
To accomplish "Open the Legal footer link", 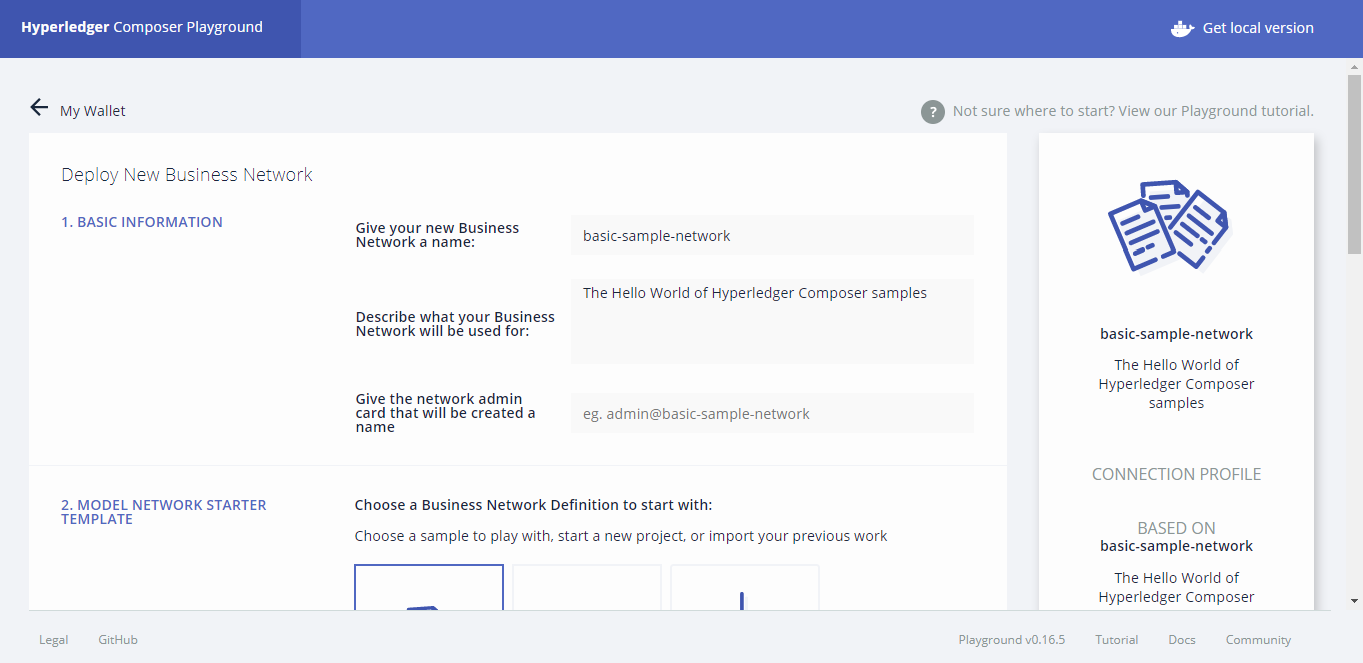I will pyautogui.click(x=54, y=640).
